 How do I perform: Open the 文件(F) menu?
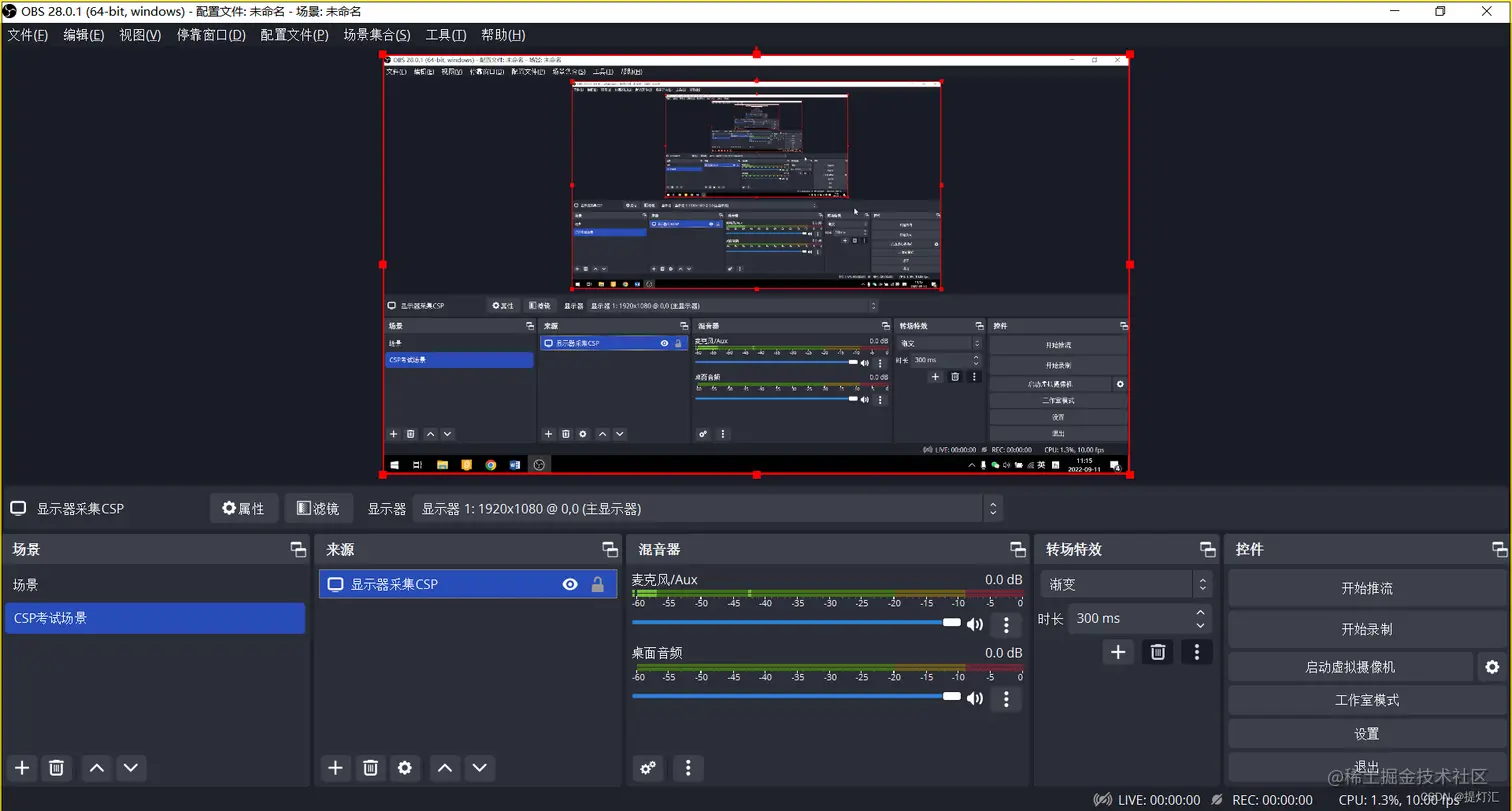point(28,35)
